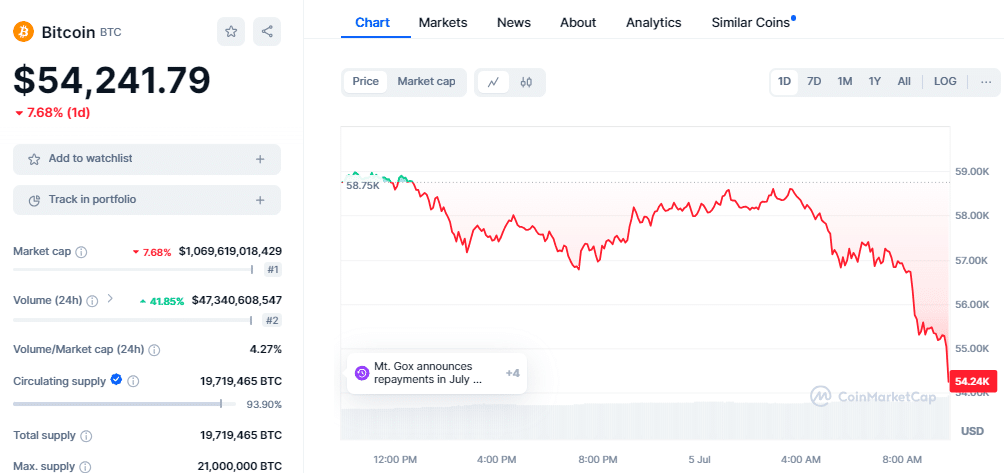Screen dimensions: 1004x473
Task: Click market cap value $1,069,619,018,429
Action: 230,252
